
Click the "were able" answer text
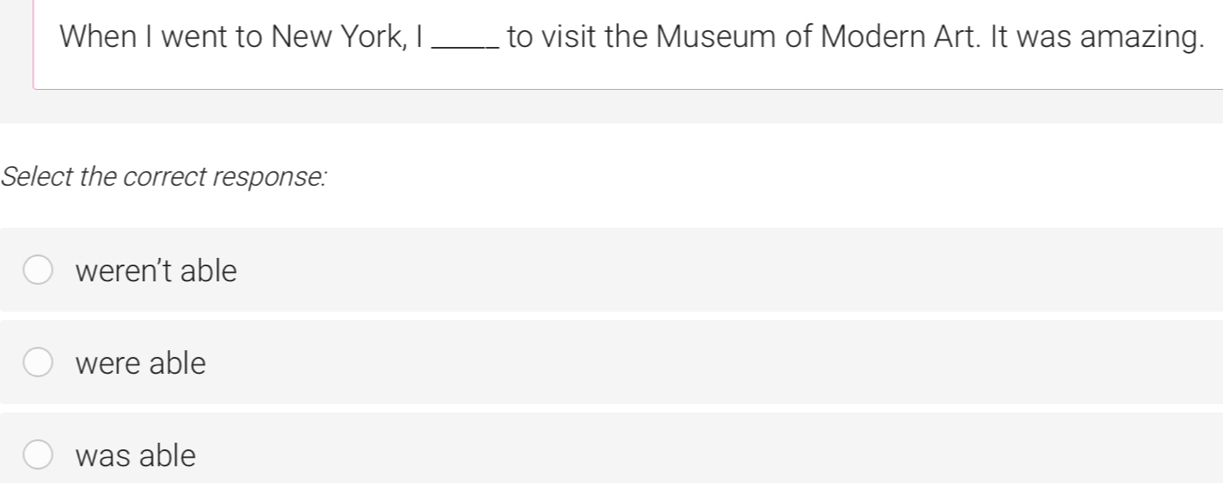click(x=141, y=364)
